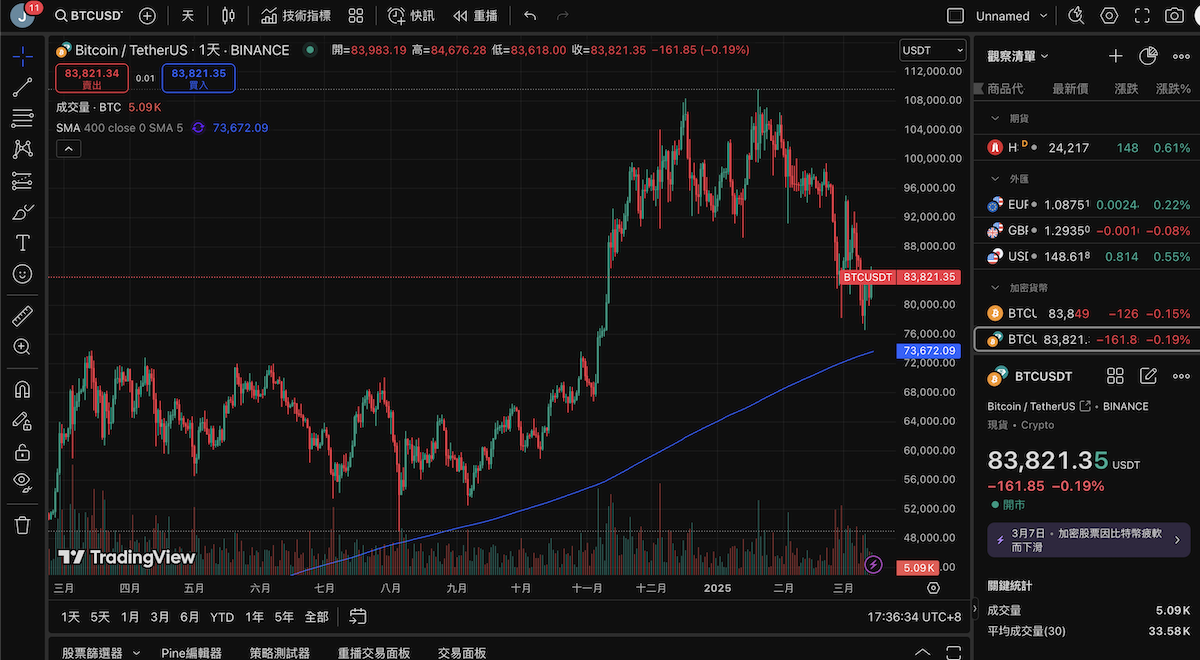The width and height of the screenshot is (1200, 660).
Task: Select the GBP row in watchlist
Action: (x=1087, y=230)
